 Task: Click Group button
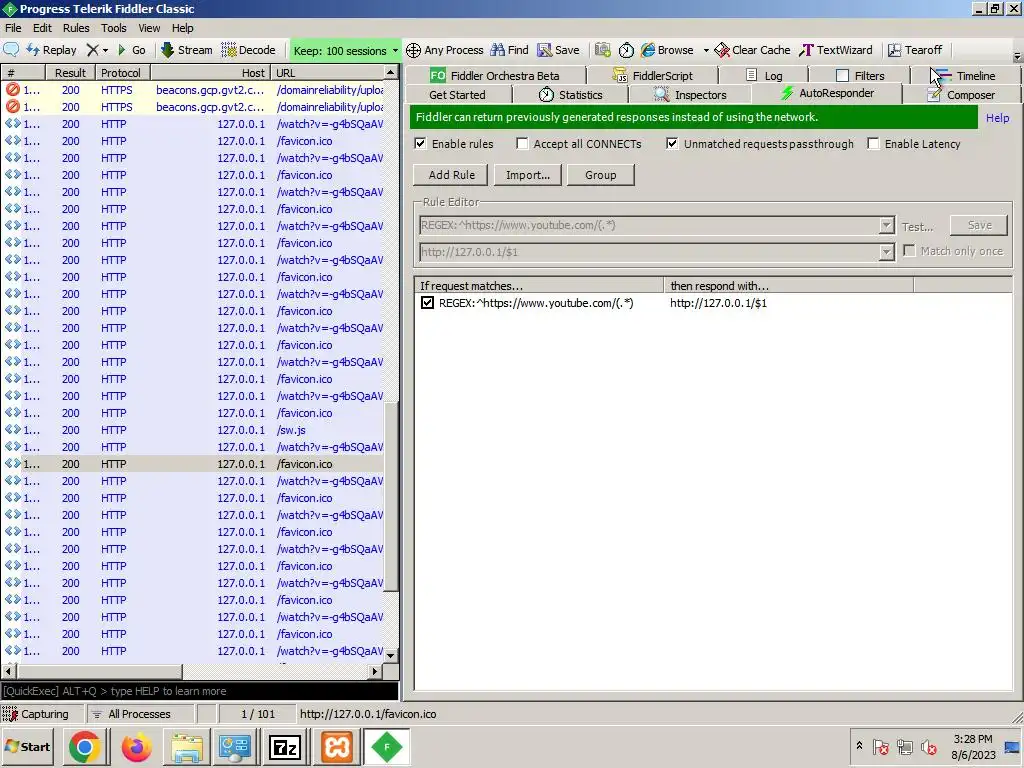point(600,175)
